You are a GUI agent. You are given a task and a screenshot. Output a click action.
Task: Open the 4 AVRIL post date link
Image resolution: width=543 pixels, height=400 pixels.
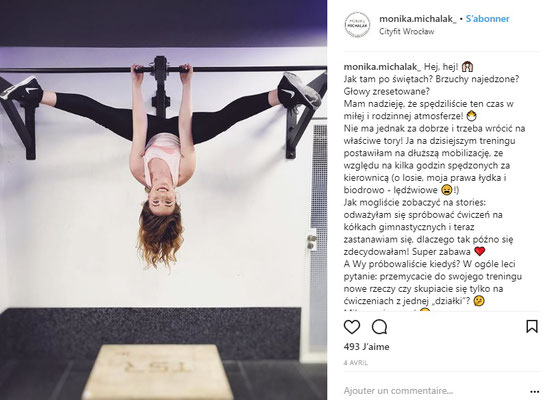point(356,363)
